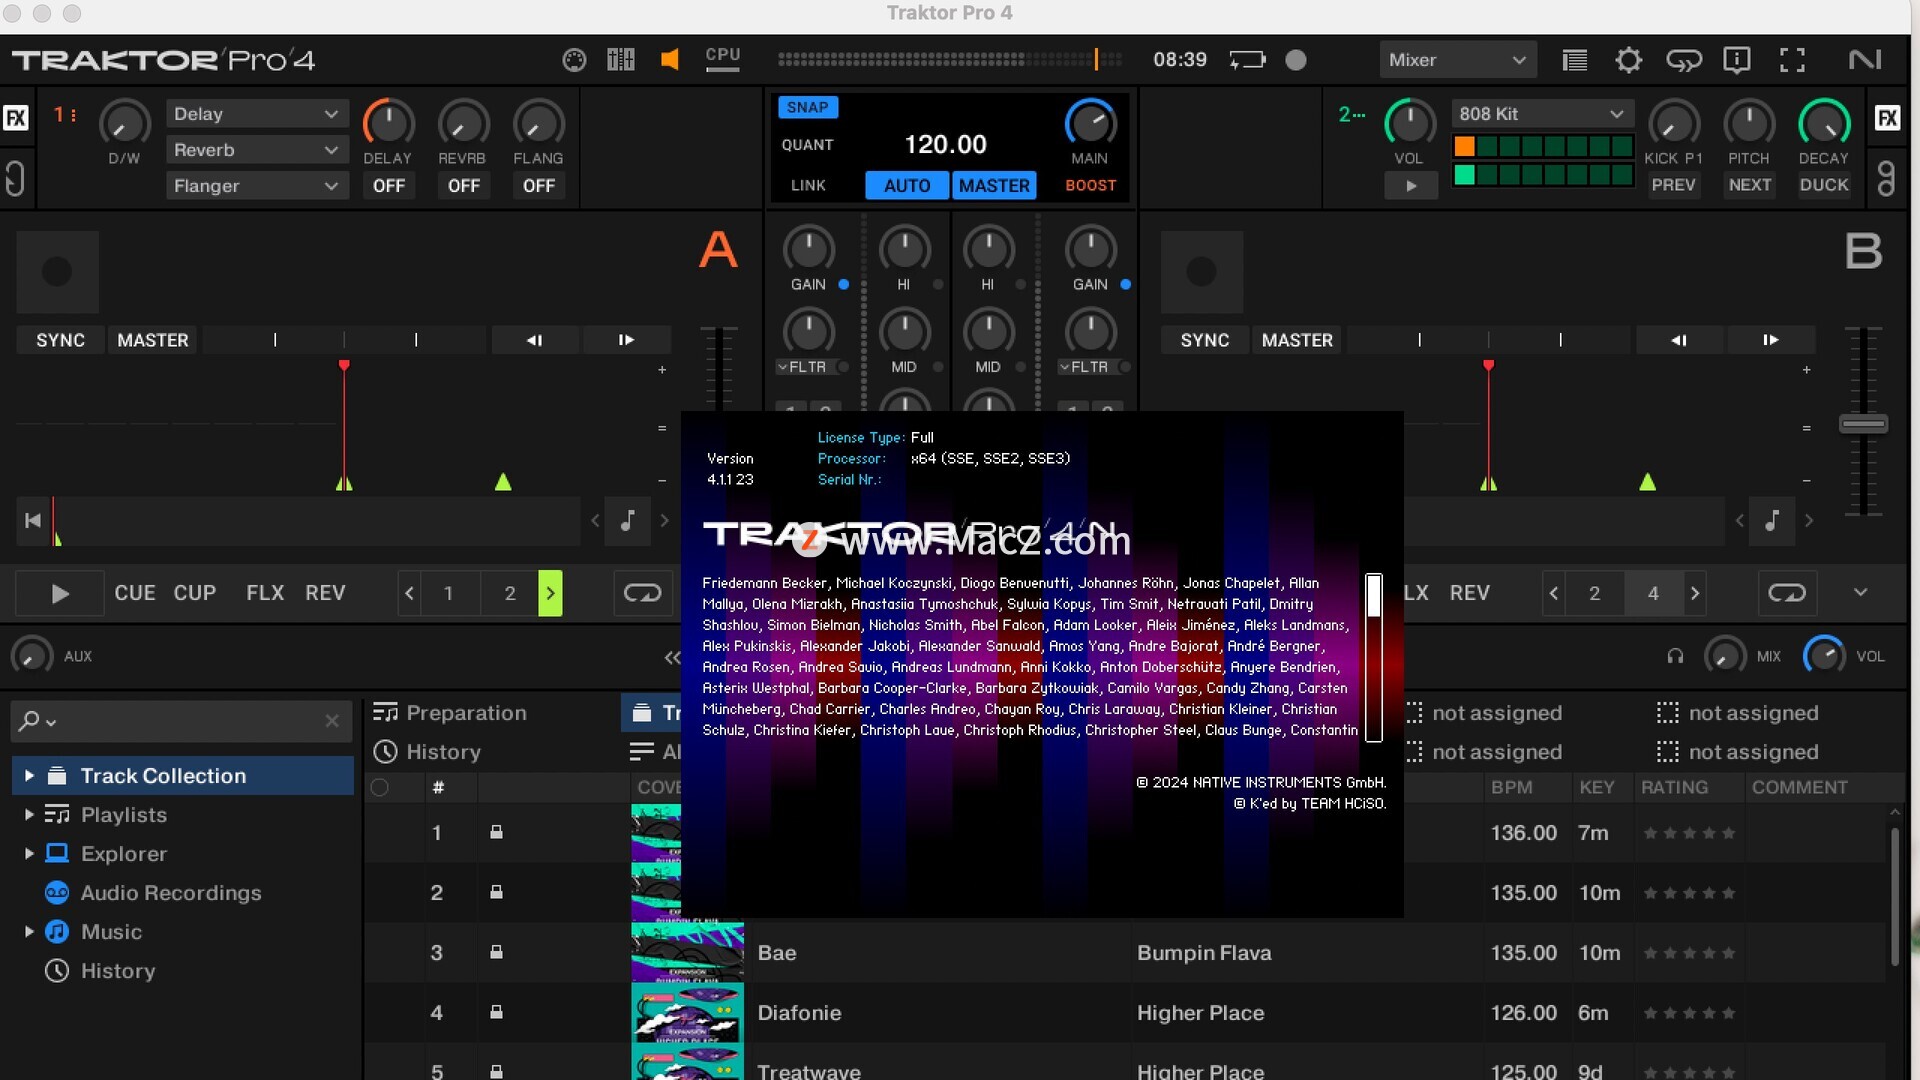Expand the Playlists tree node
The height and width of the screenshot is (1080, 1920).
tap(29, 815)
